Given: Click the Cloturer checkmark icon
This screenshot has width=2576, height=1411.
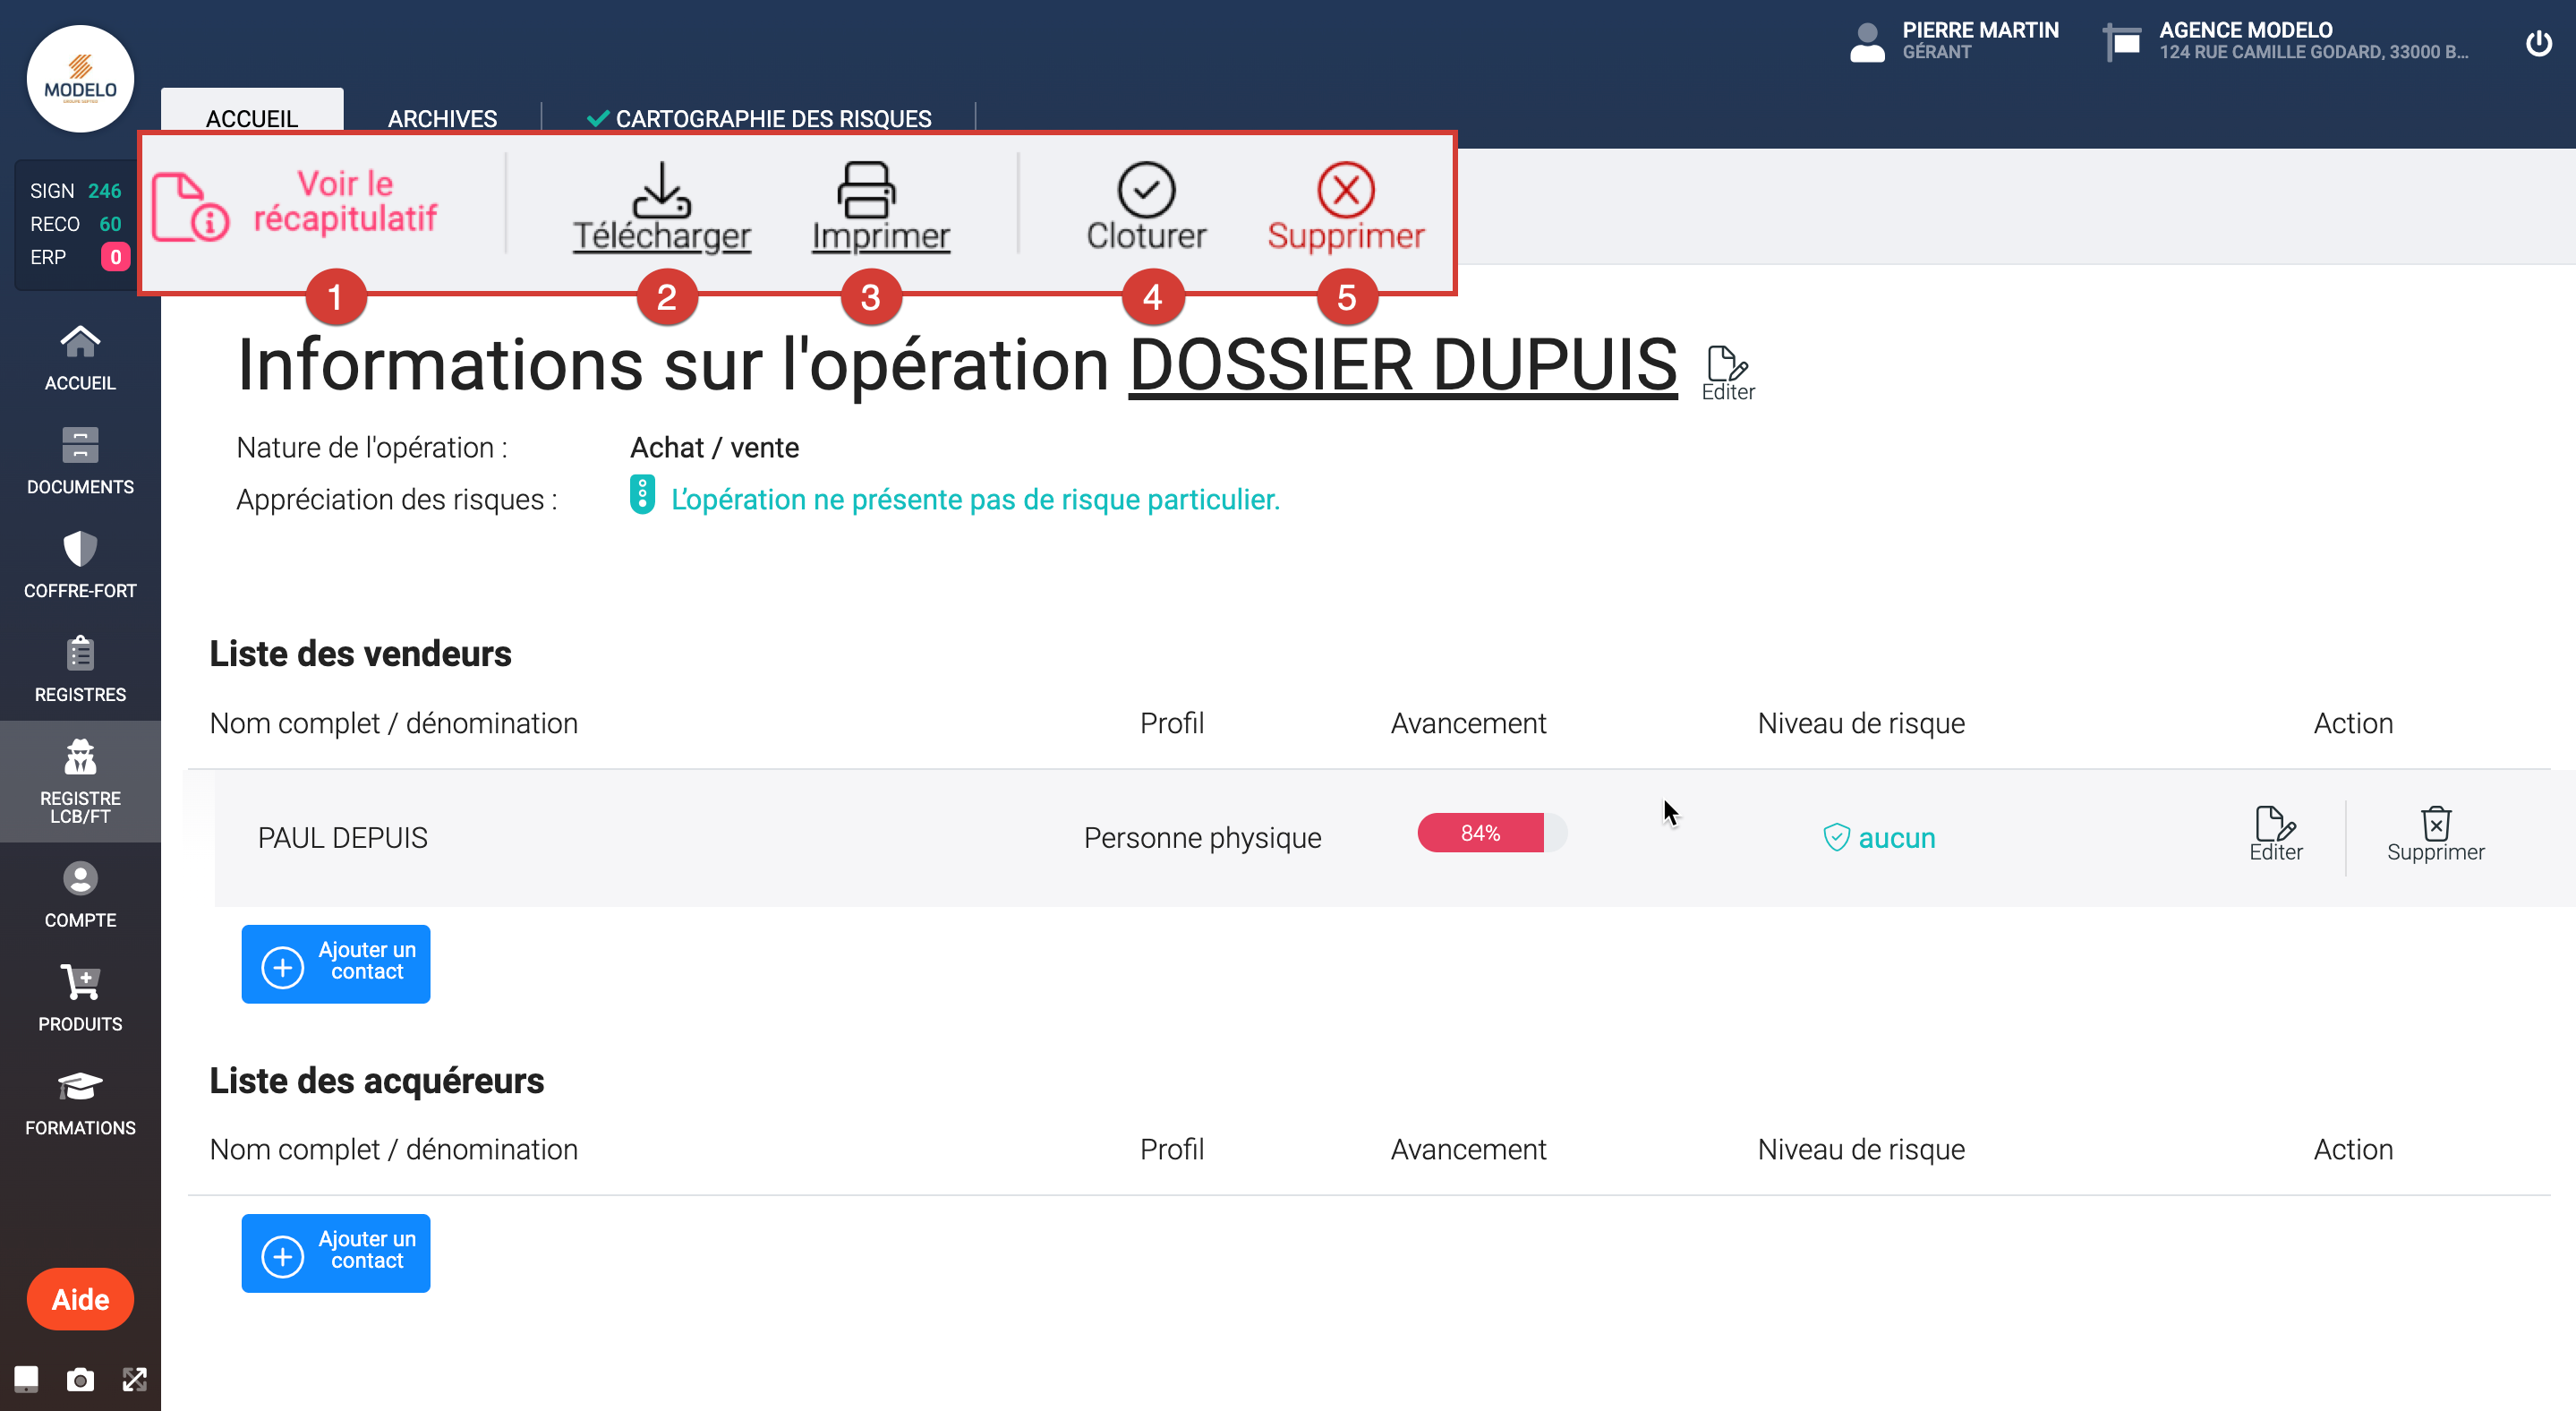Looking at the screenshot, I should [x=1146, y=190].
